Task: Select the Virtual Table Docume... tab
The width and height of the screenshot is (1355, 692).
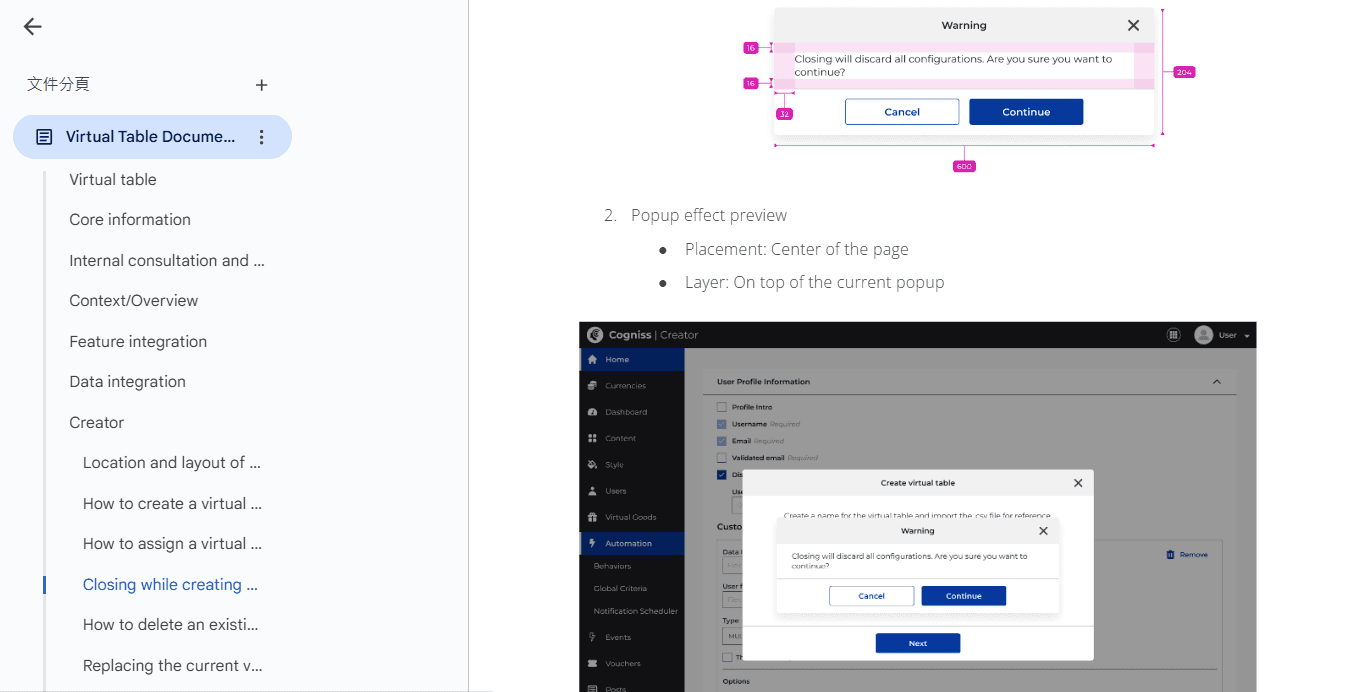Action: [x=152, y=137]
